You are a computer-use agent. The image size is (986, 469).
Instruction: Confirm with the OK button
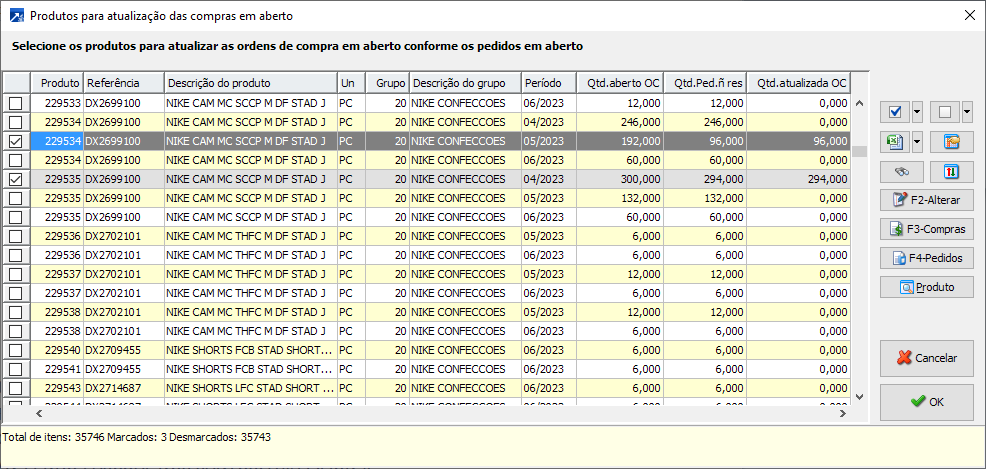point(926,402)
